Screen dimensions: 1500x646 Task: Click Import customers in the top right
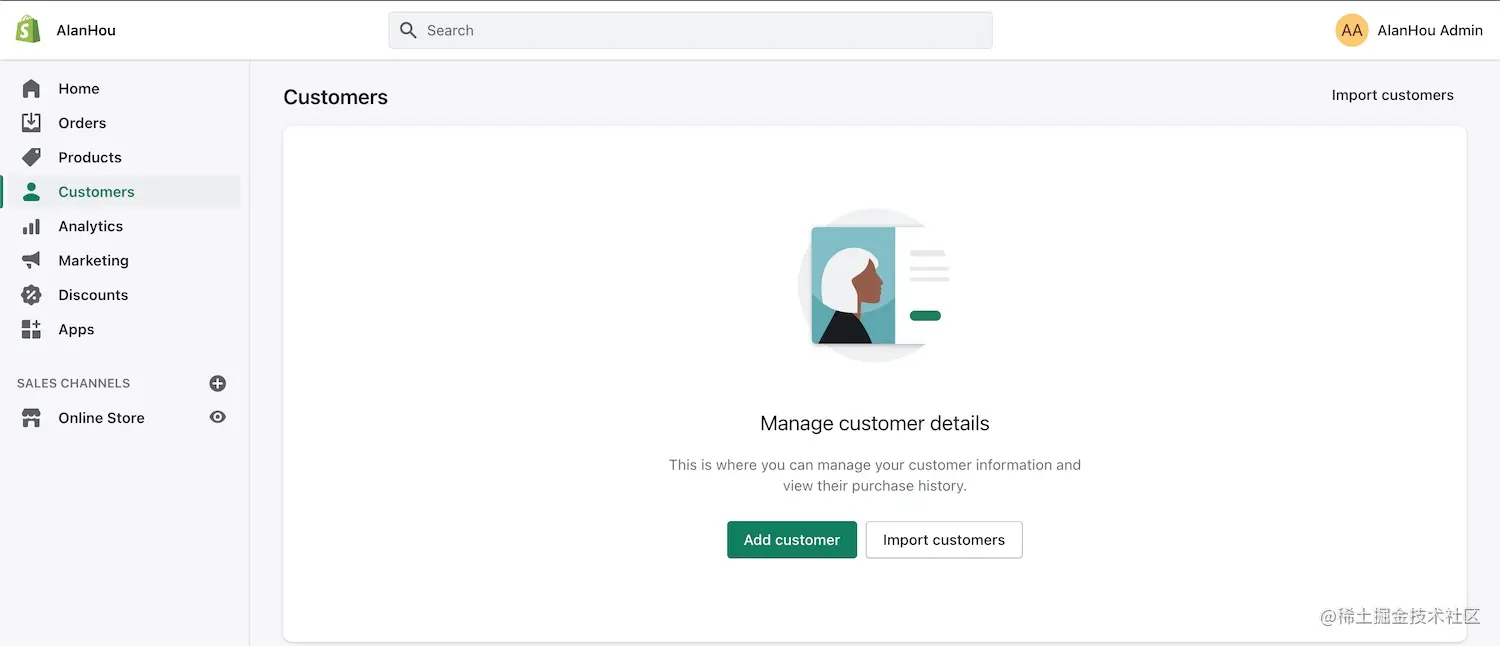[1392, 94]
